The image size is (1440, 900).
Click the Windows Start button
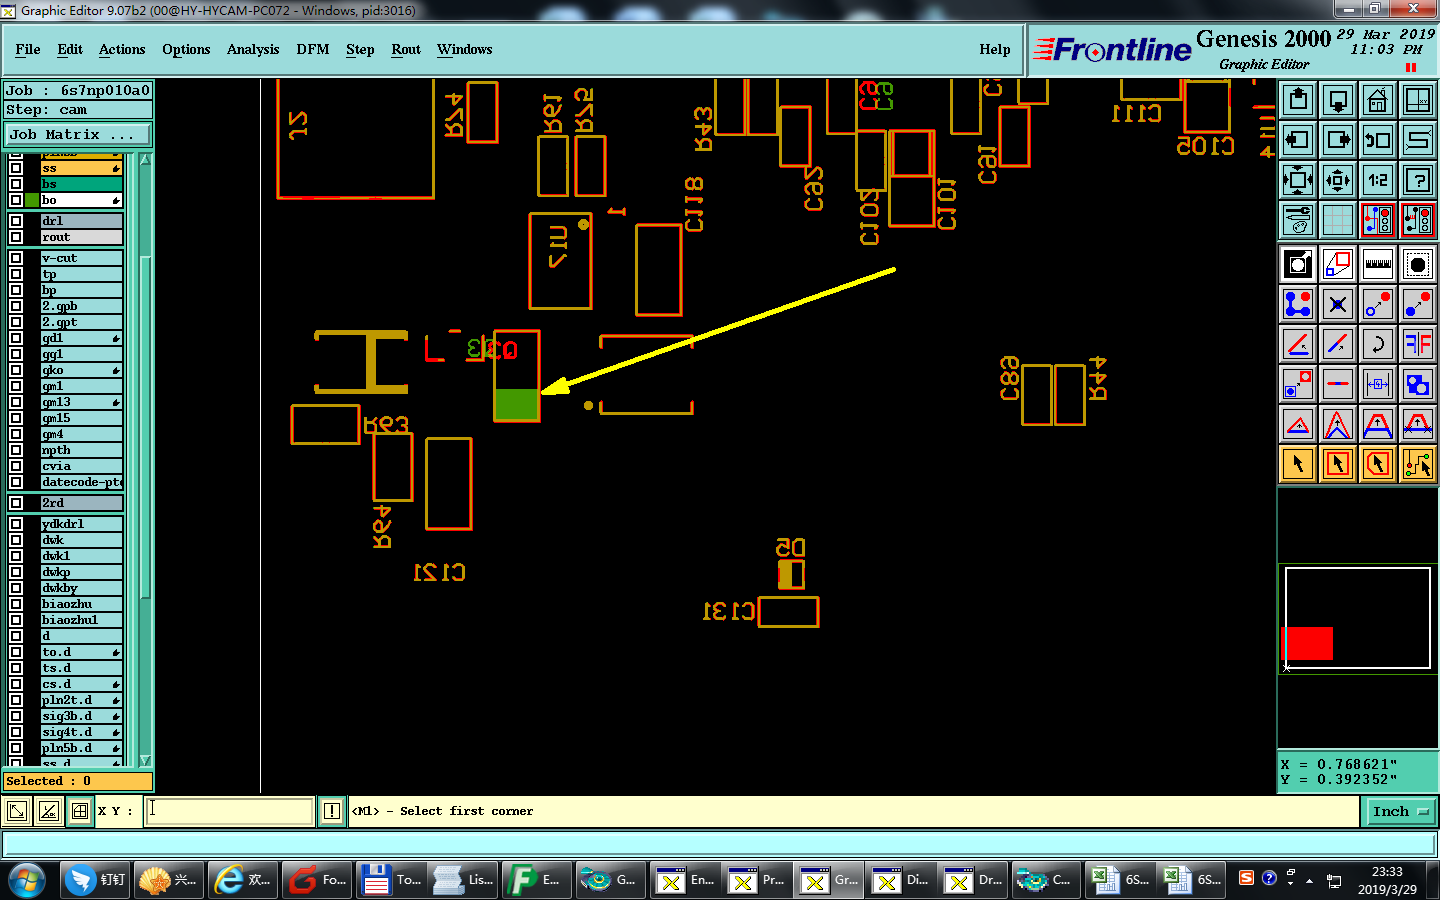[27, 880]
